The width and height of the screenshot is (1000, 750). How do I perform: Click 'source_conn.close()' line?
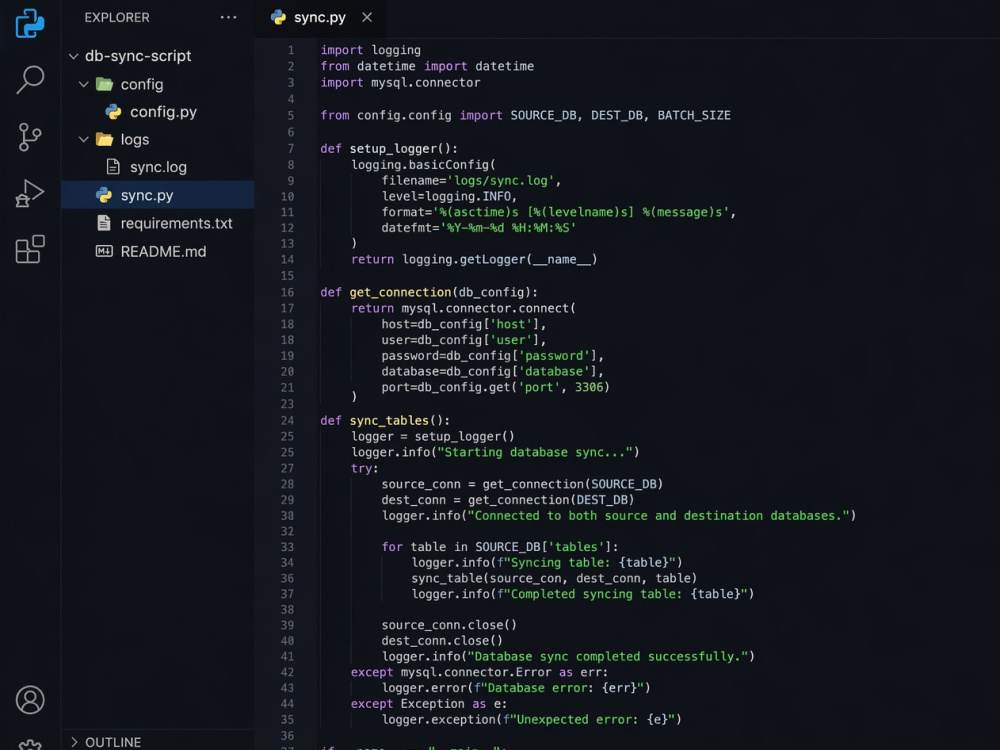(x=449, y=625)
